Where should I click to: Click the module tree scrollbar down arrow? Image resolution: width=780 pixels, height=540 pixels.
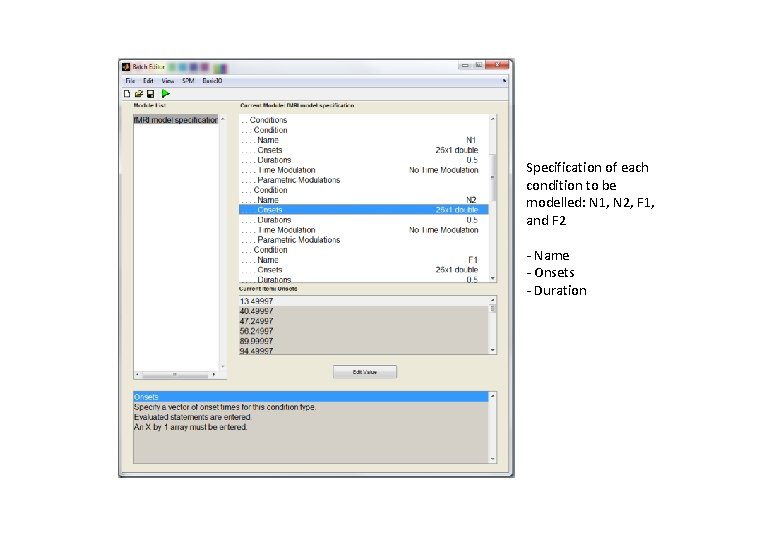pos(492,278)
